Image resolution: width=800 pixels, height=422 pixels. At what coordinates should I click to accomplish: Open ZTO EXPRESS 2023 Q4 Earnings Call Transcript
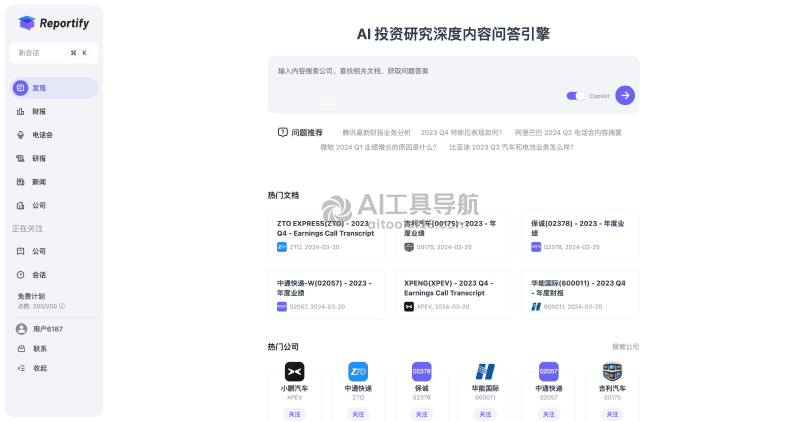point(326,235)
